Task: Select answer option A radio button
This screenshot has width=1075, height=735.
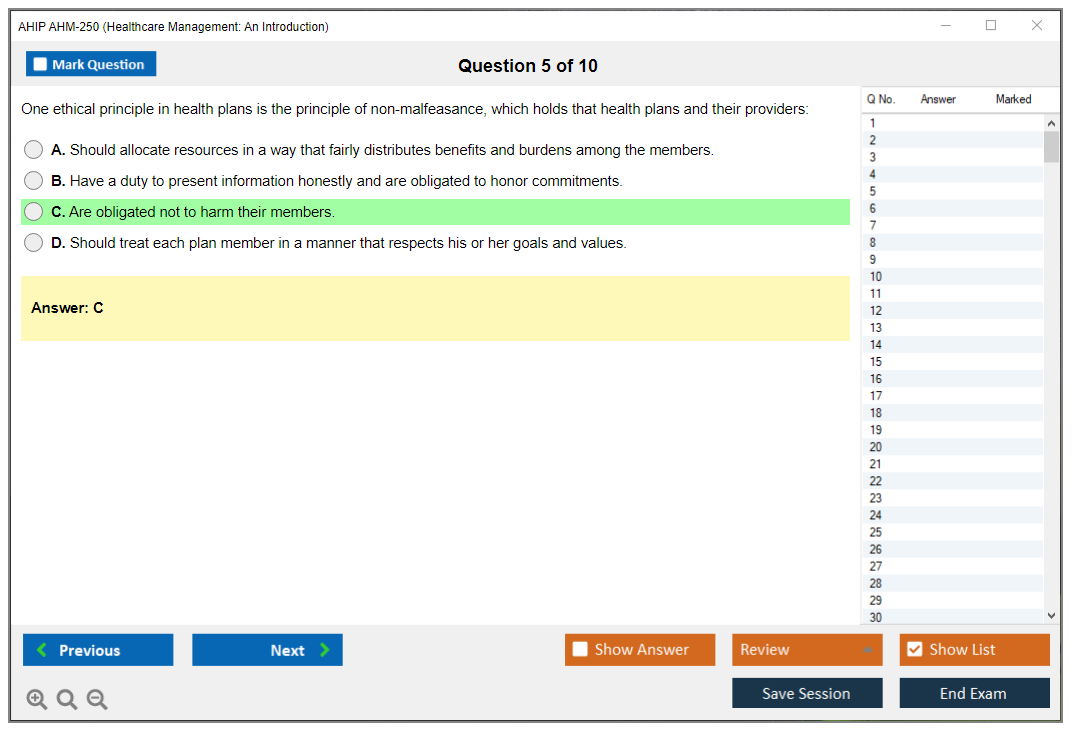Action: 34,150
